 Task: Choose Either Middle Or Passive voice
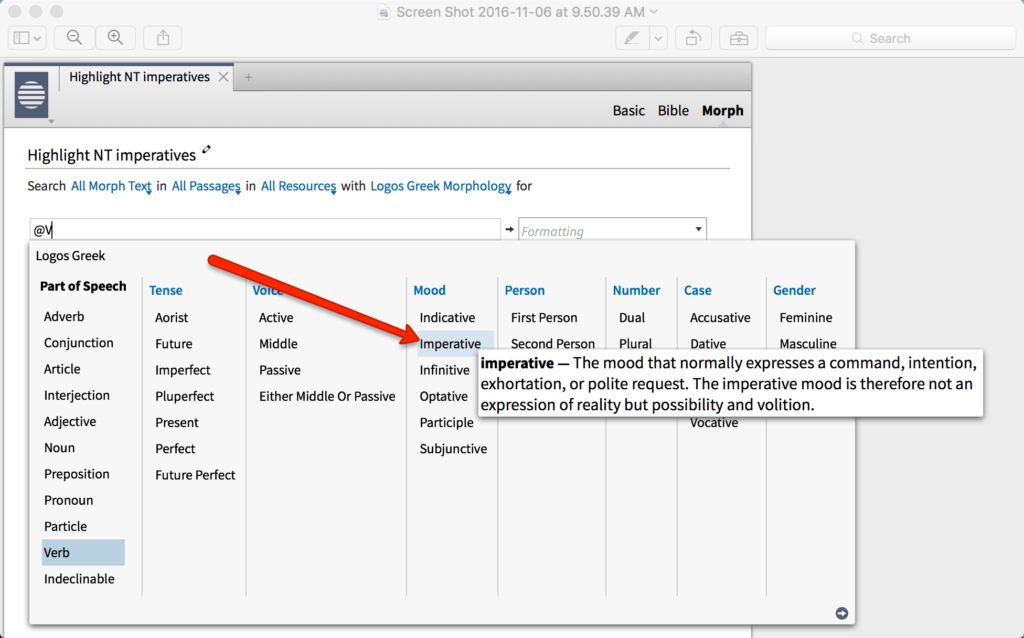[x=327, y=396]
